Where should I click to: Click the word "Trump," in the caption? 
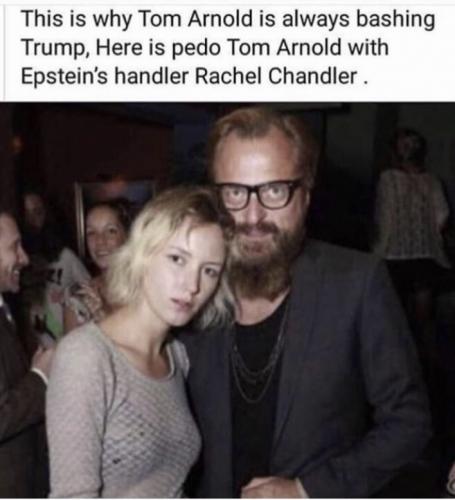(55, 47)
